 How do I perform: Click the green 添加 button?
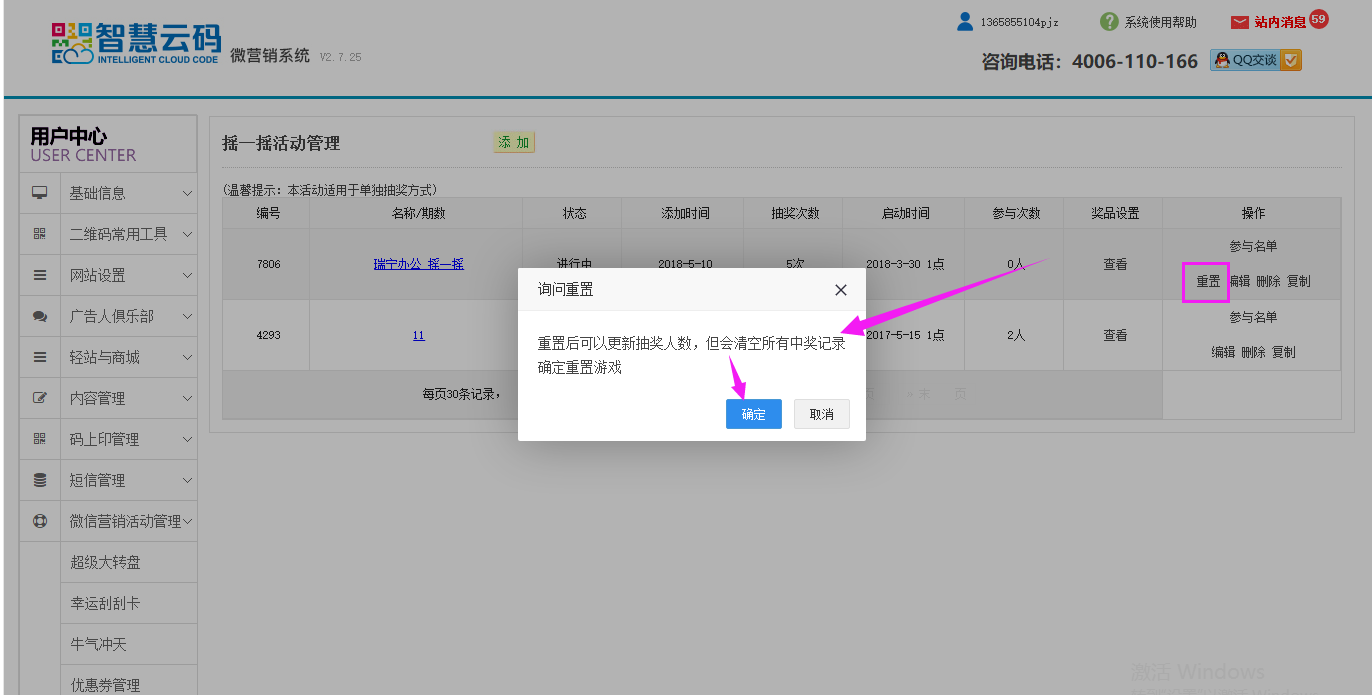pyautogui.click(x=514, y=142)
